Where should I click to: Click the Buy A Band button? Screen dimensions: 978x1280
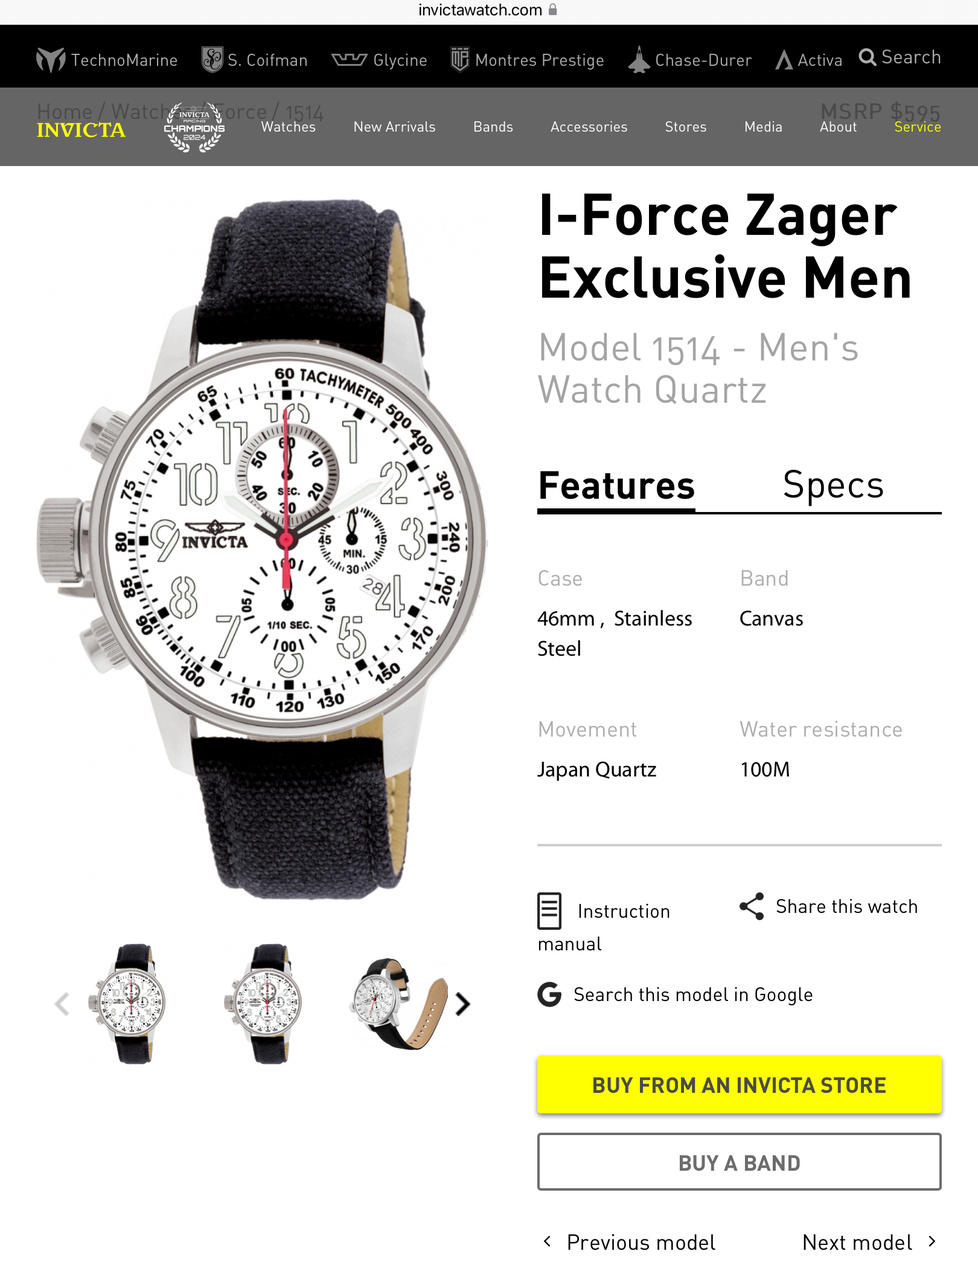739,1162
